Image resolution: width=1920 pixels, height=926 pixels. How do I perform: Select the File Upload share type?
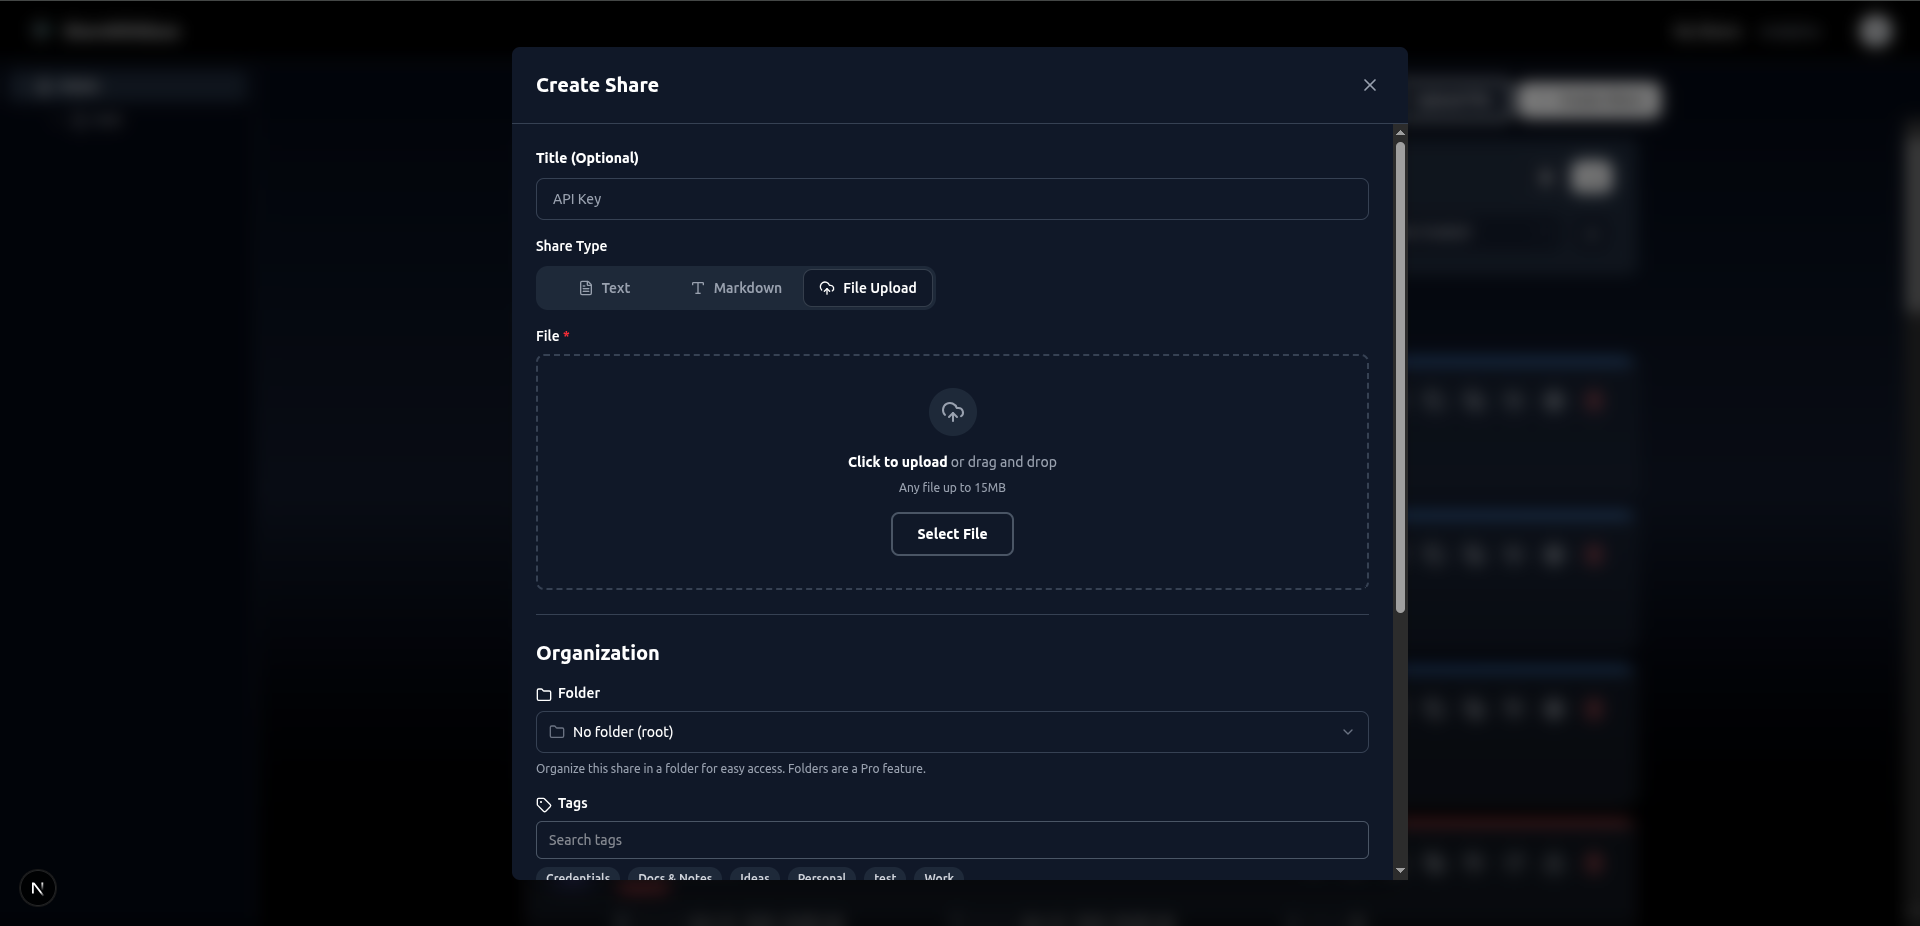868,288
